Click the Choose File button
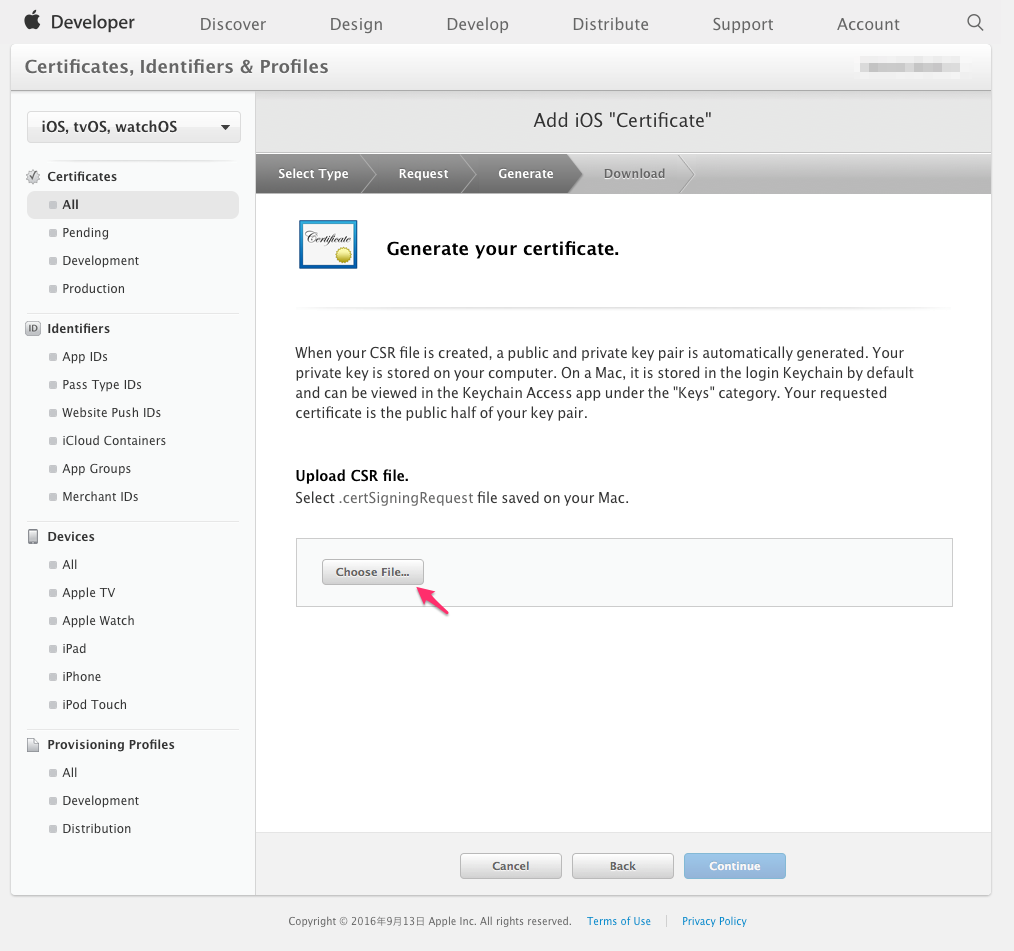This screenshot has height=951, width=1014. 372,572
